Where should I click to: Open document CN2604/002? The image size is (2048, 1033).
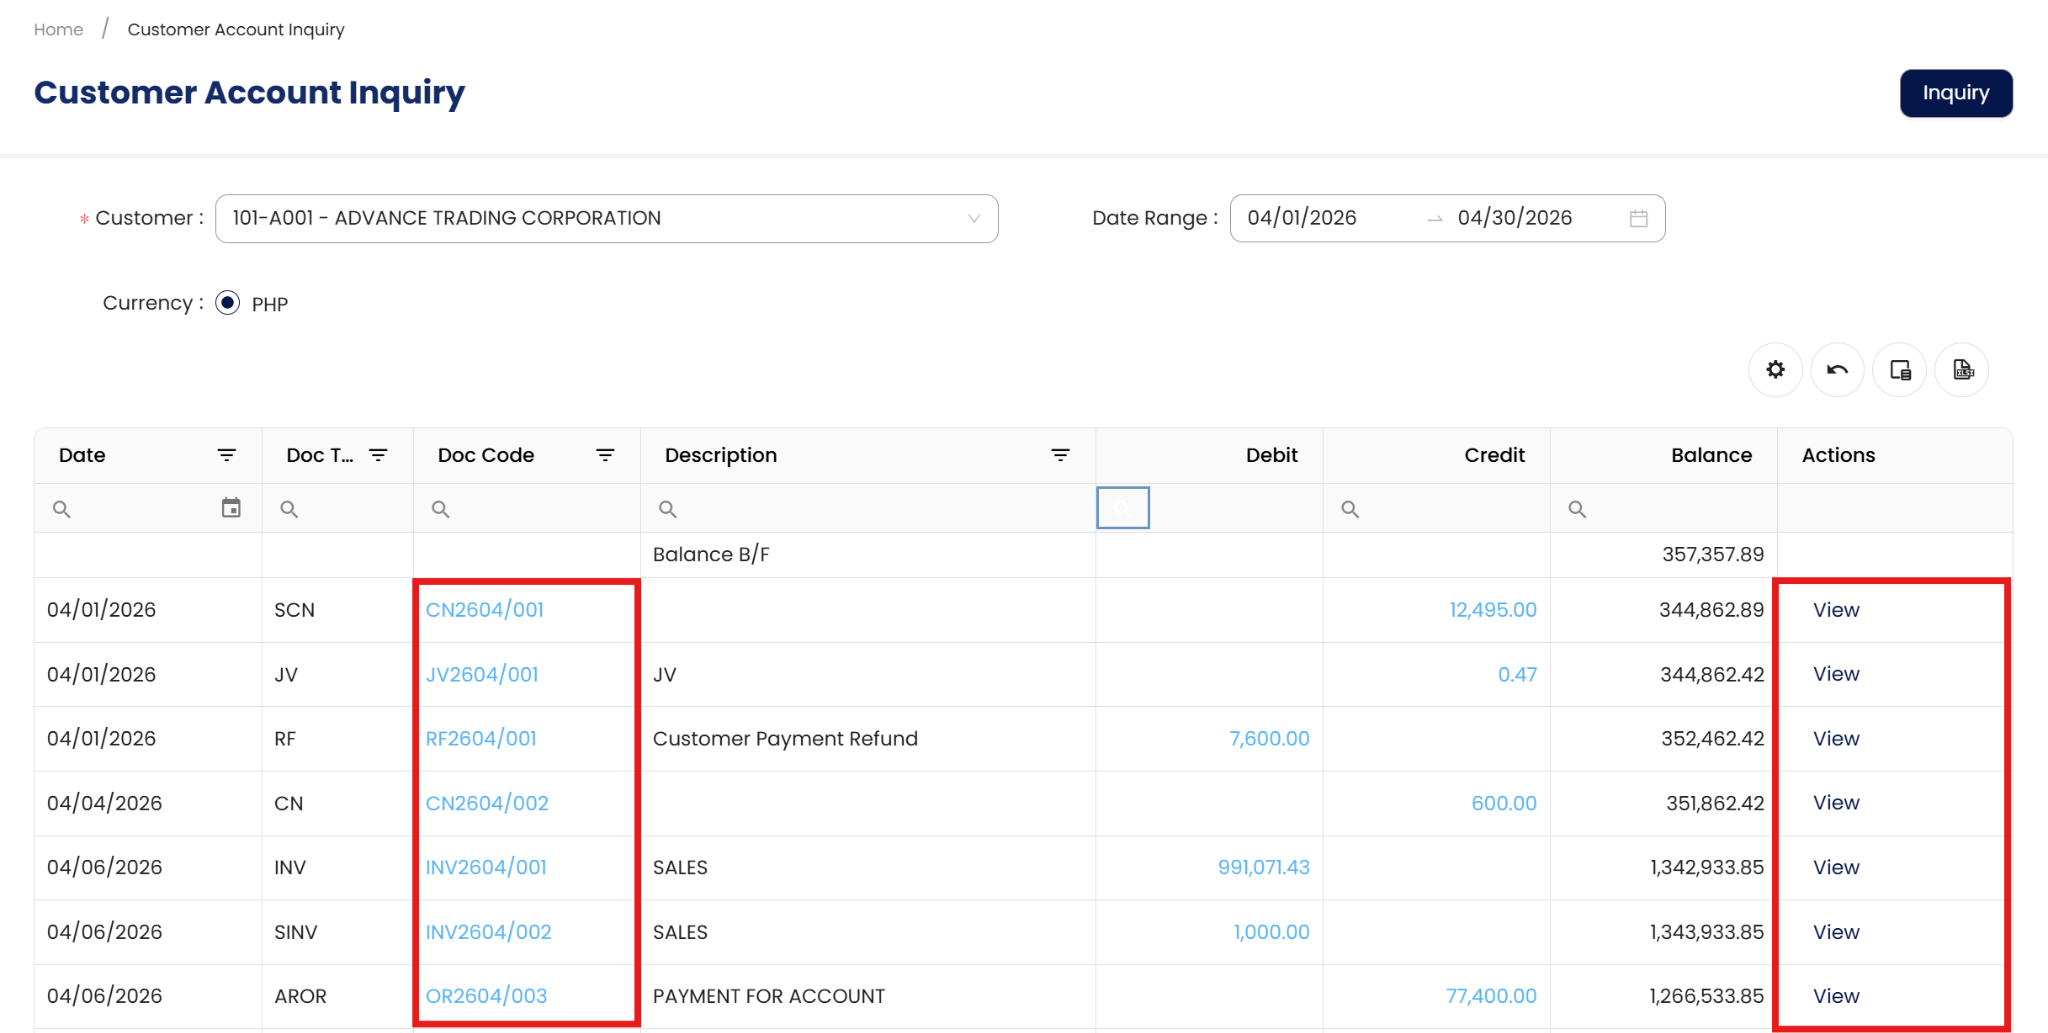(487, 803)
